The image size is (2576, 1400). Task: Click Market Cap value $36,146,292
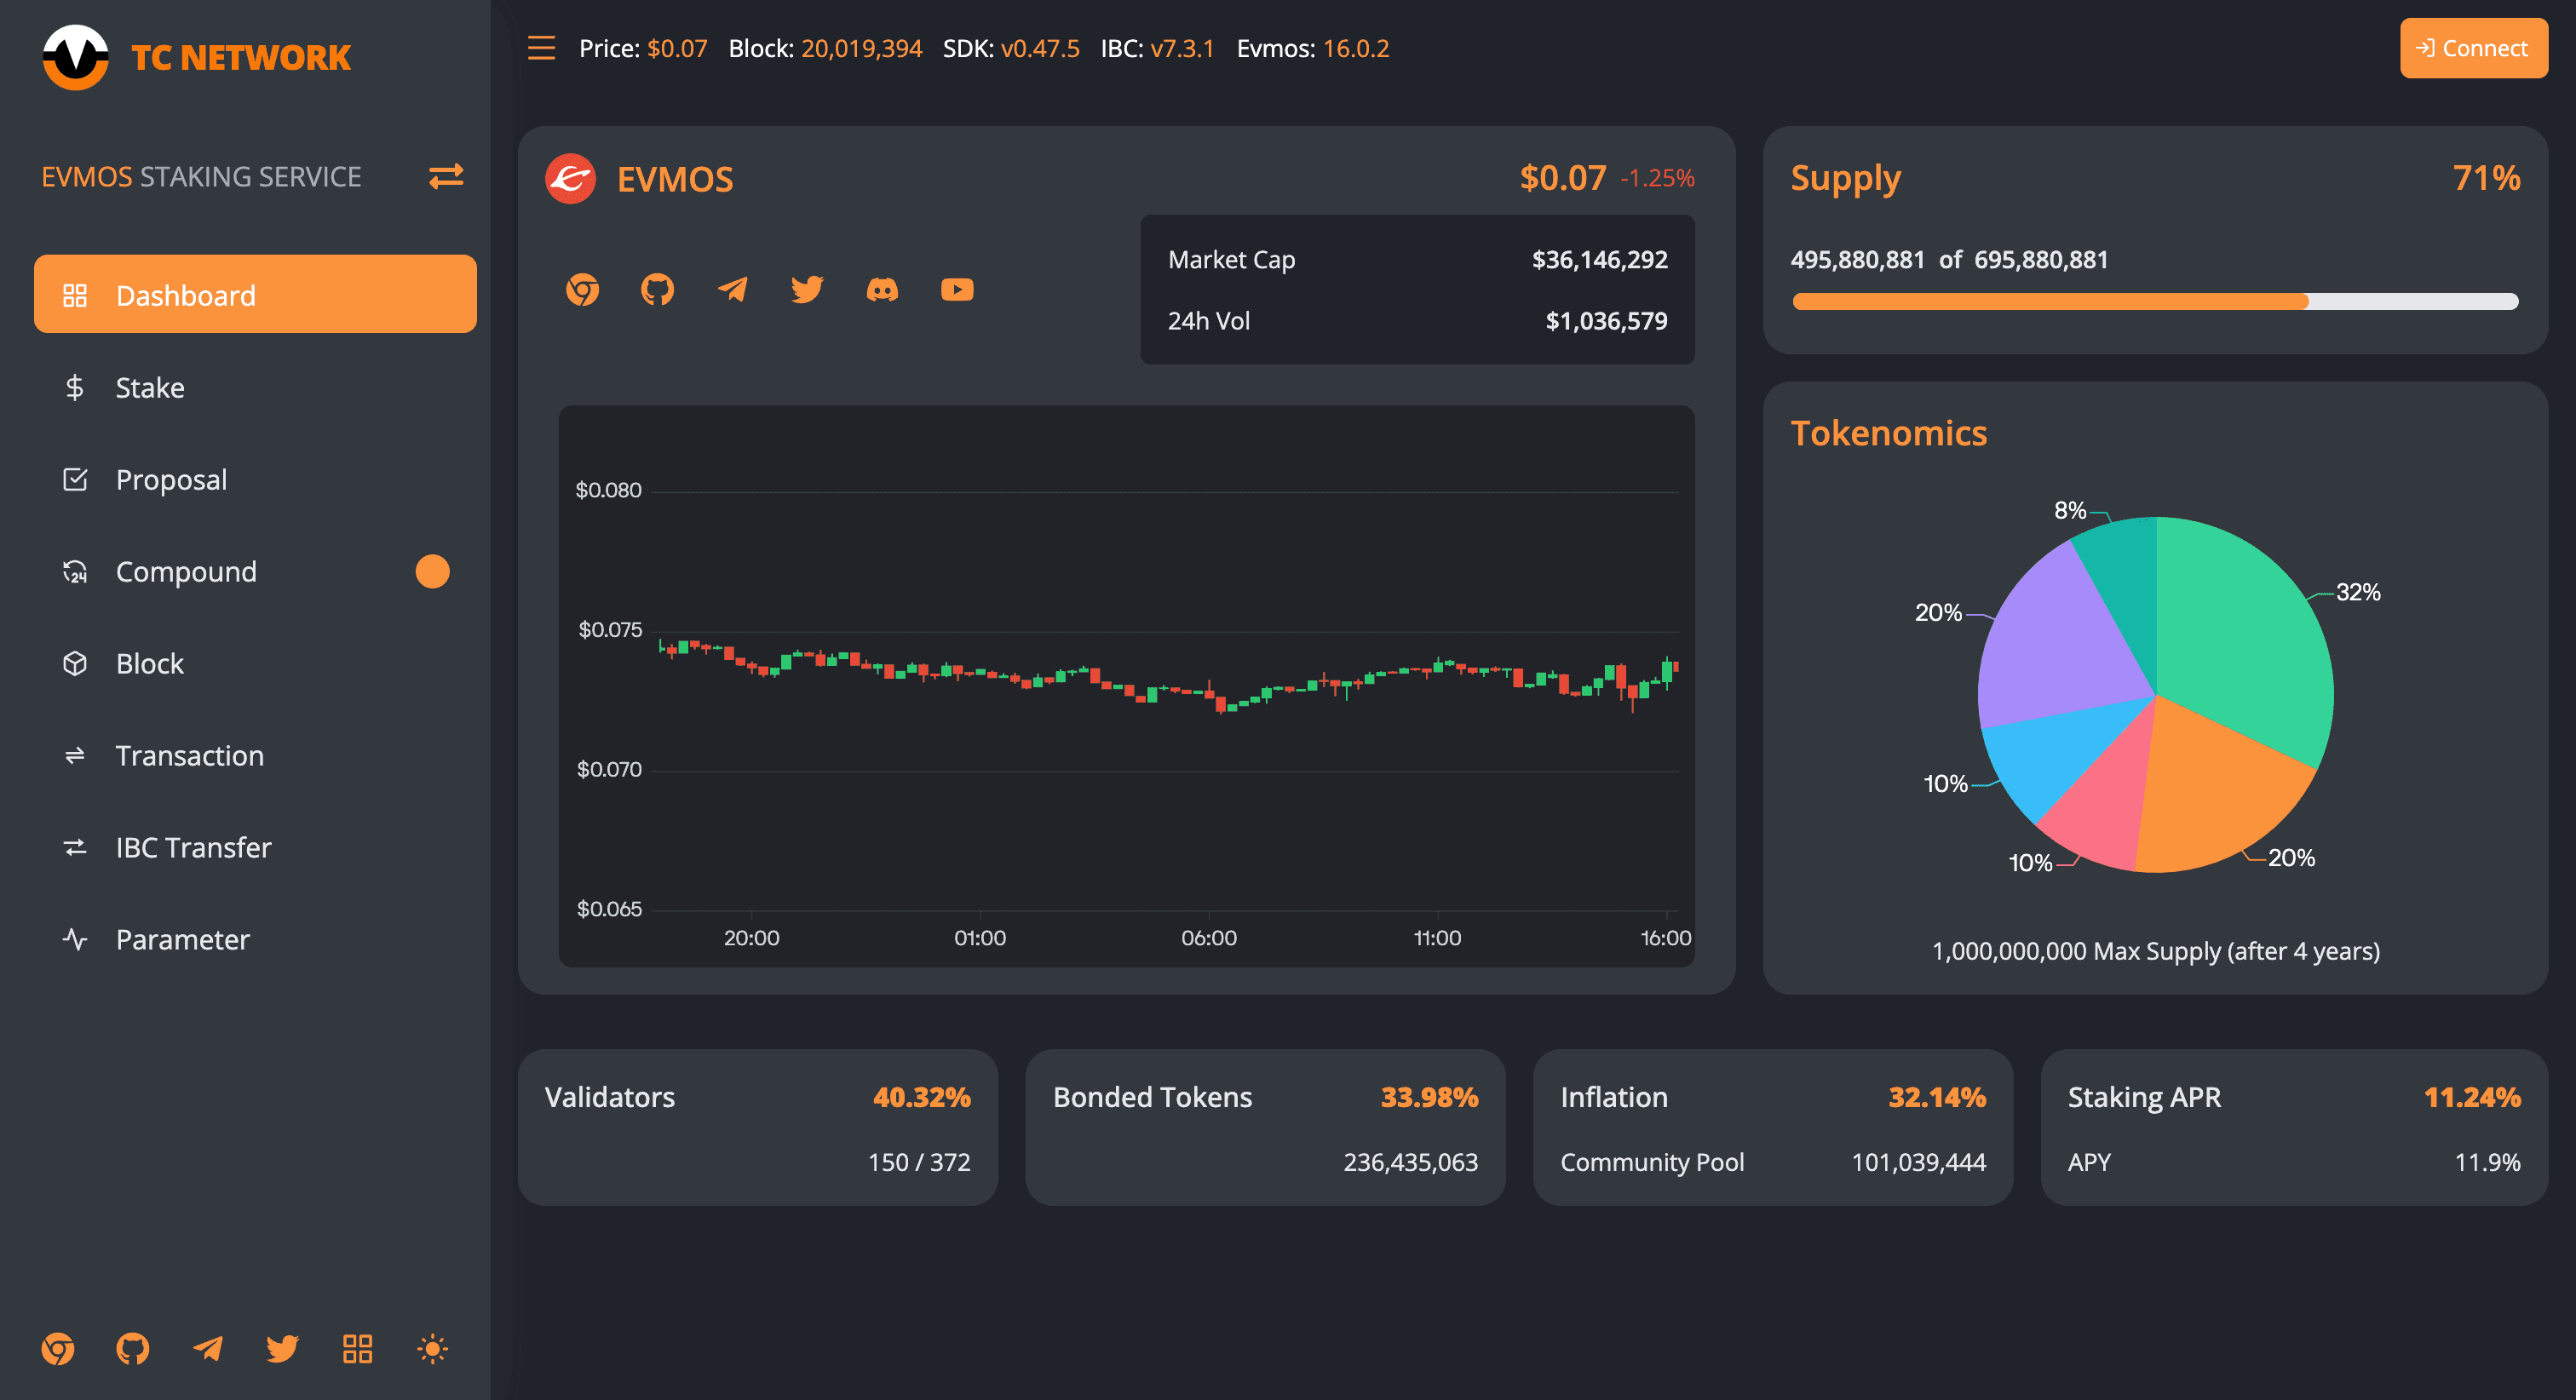coord(1599,260)
